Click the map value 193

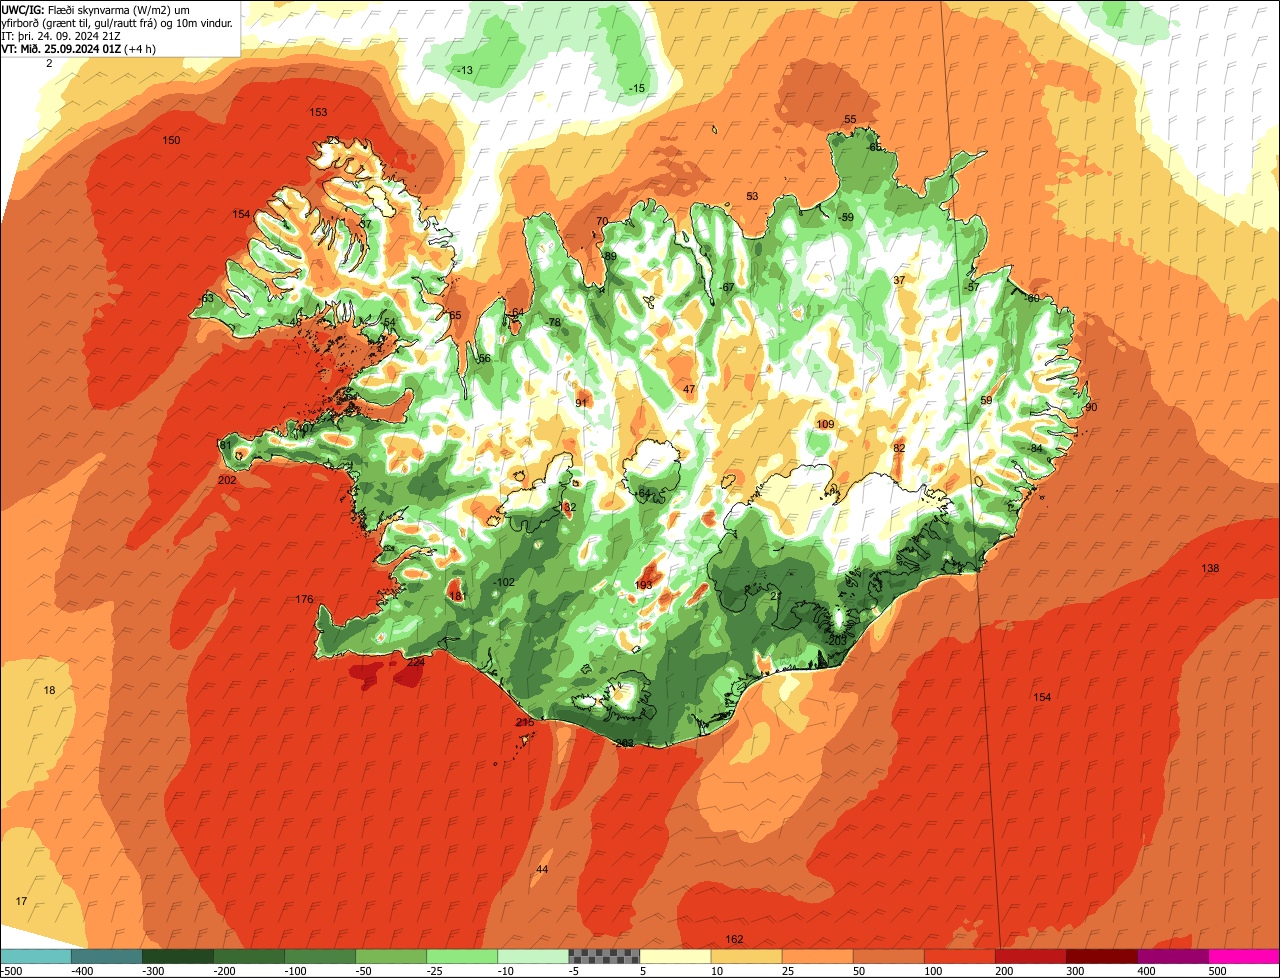644,585
